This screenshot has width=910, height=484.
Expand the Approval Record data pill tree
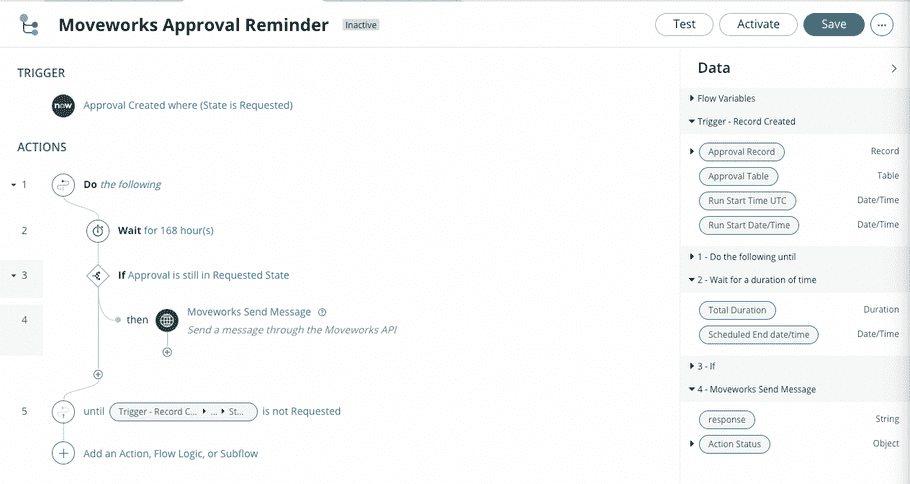coord(692,151)
